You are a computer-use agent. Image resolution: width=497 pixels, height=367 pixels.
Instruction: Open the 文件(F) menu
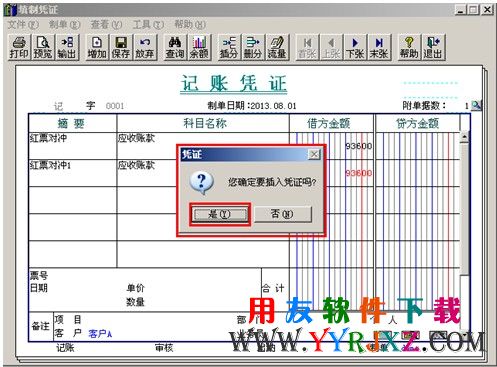pyautogui.click(x=23, y=24)
